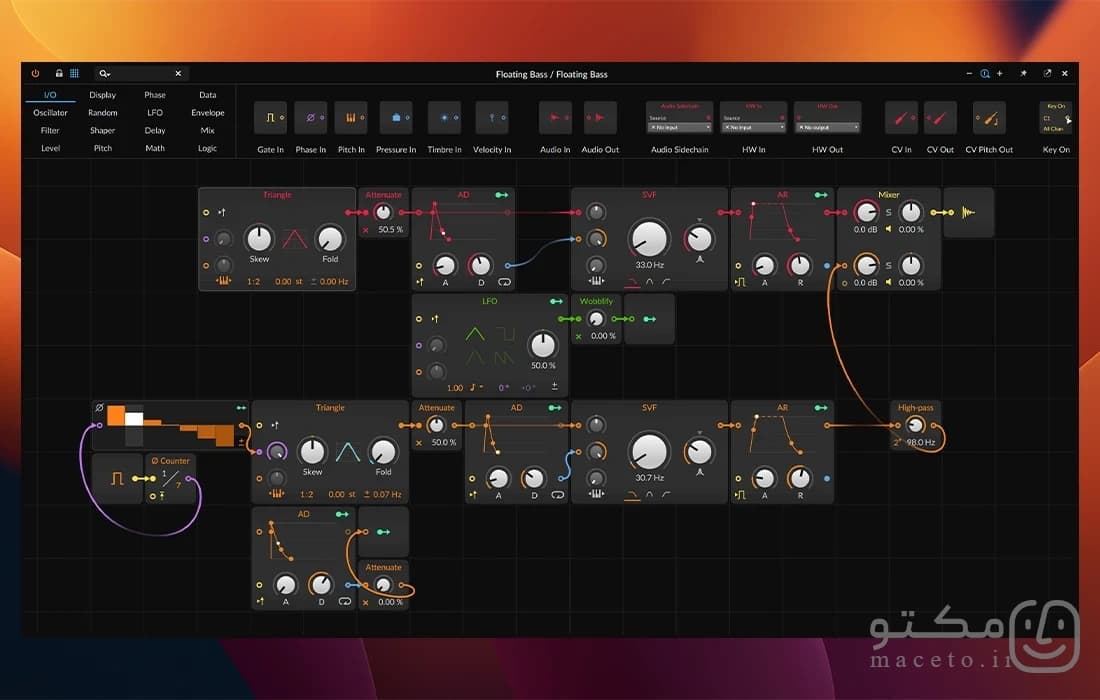Open the Math module category

click(155, 148)
